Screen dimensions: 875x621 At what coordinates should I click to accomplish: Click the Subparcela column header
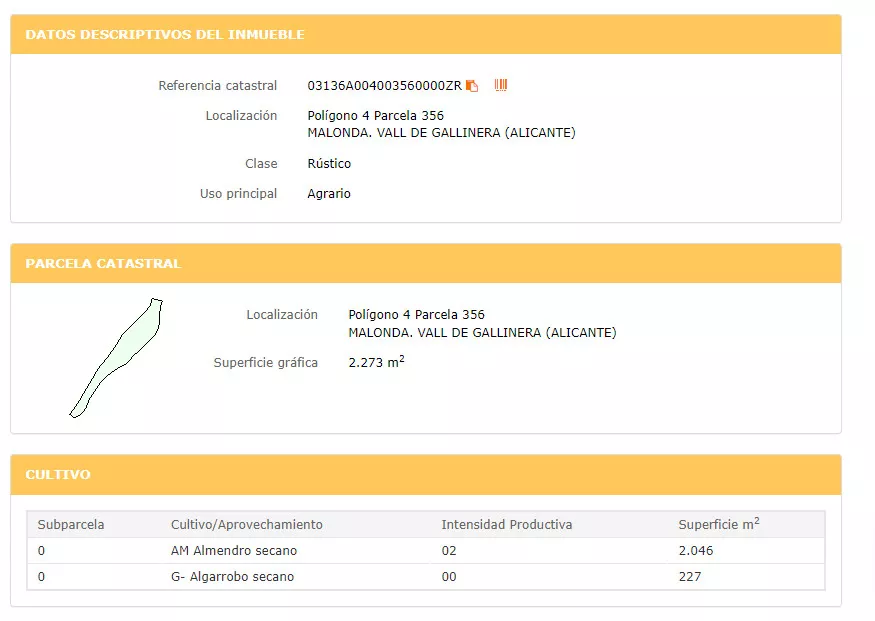click(71, 525)
